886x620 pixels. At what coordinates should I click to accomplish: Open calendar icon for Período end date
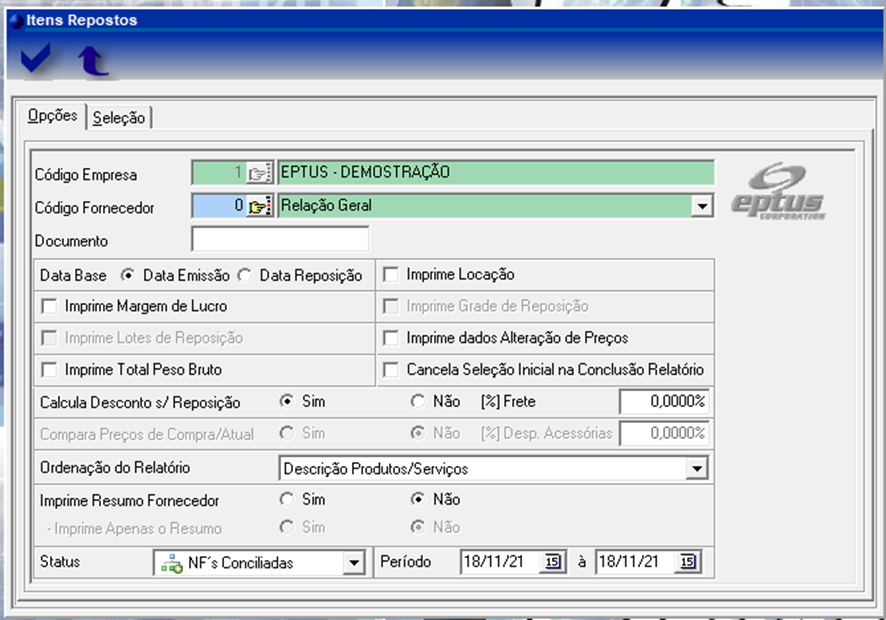(x=687, y=563)
